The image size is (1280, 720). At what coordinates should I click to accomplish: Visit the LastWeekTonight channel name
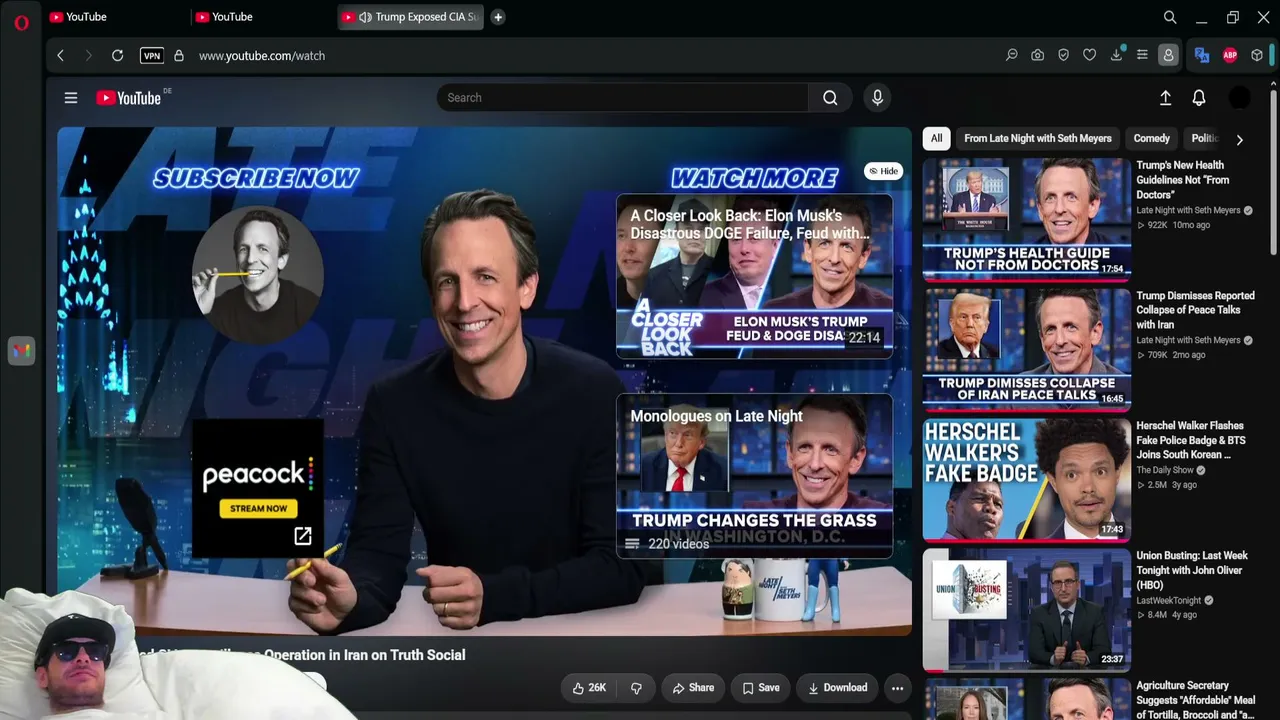pyautogui.click(x=1169, y=600)
